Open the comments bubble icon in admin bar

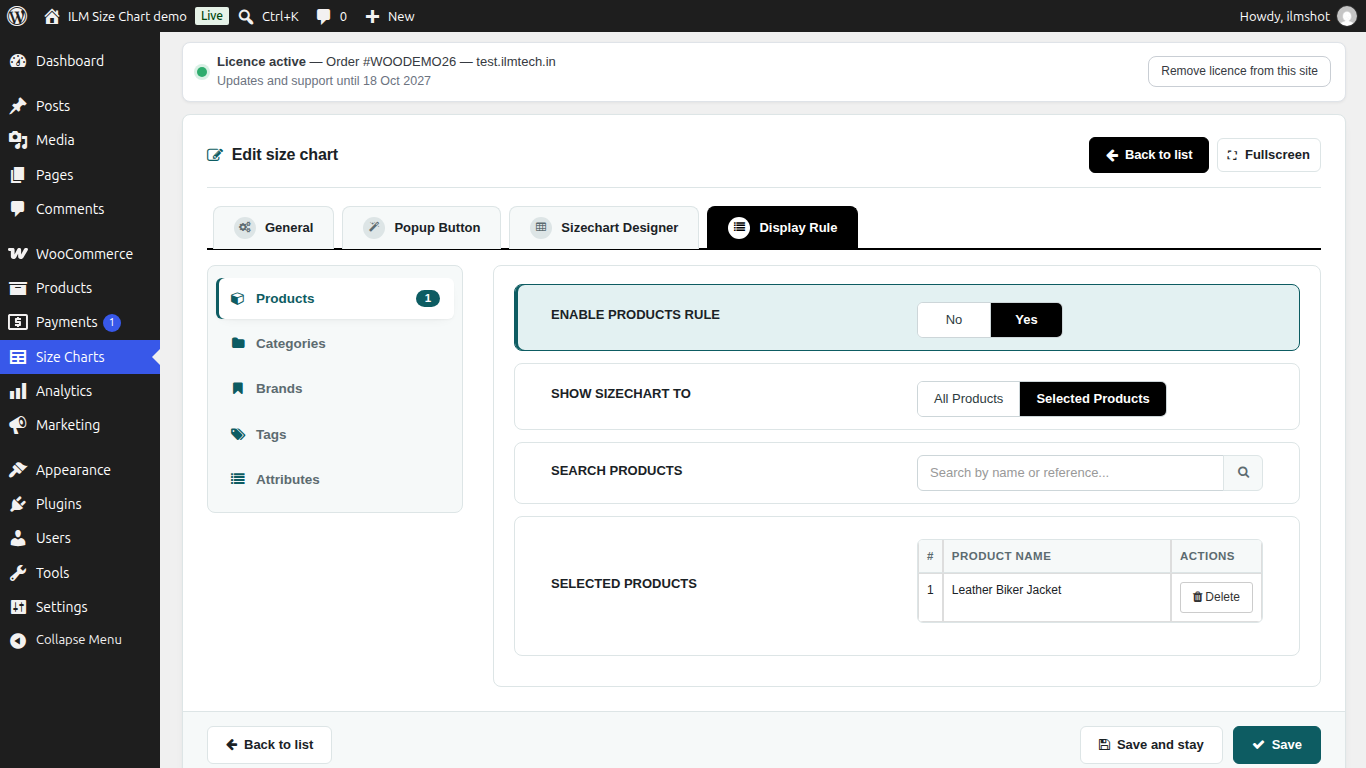[324, 16]
